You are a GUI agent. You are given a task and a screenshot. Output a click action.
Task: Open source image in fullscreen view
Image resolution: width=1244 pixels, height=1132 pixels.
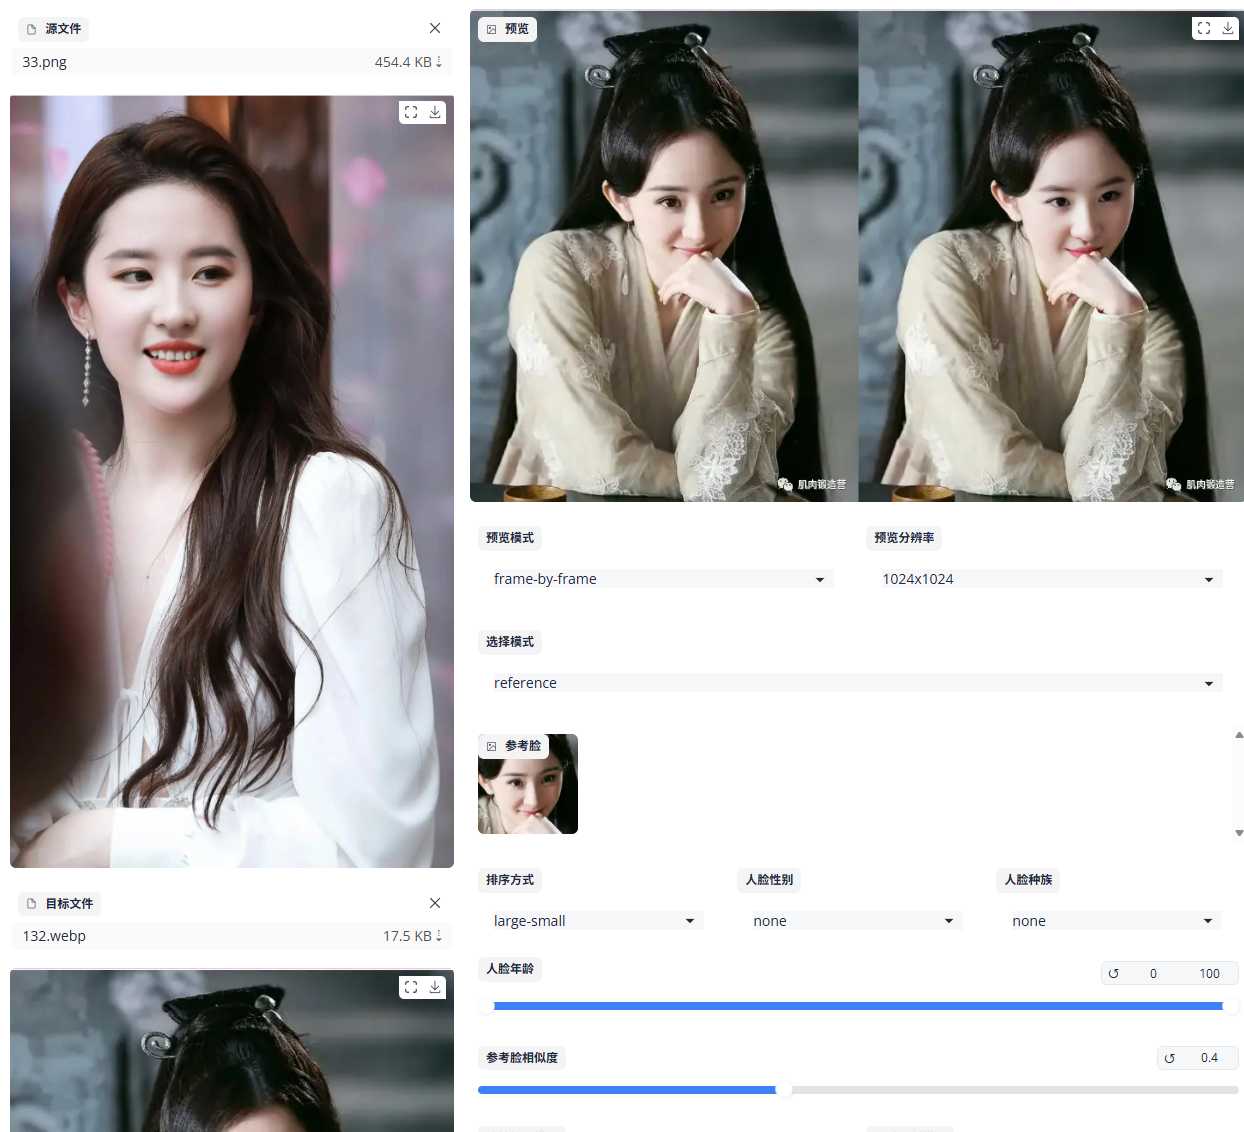coord(411,112)
